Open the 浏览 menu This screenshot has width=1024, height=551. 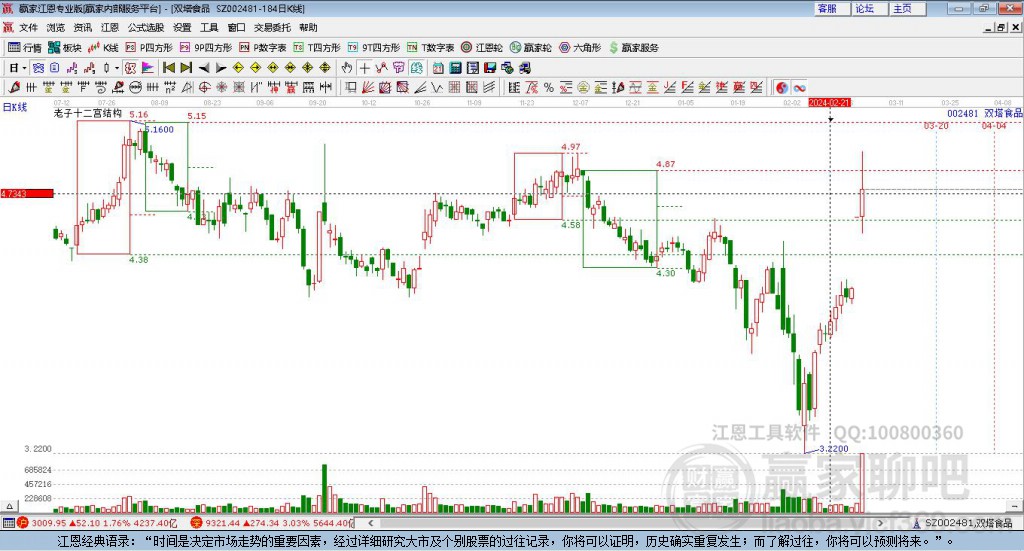point(56,27)
